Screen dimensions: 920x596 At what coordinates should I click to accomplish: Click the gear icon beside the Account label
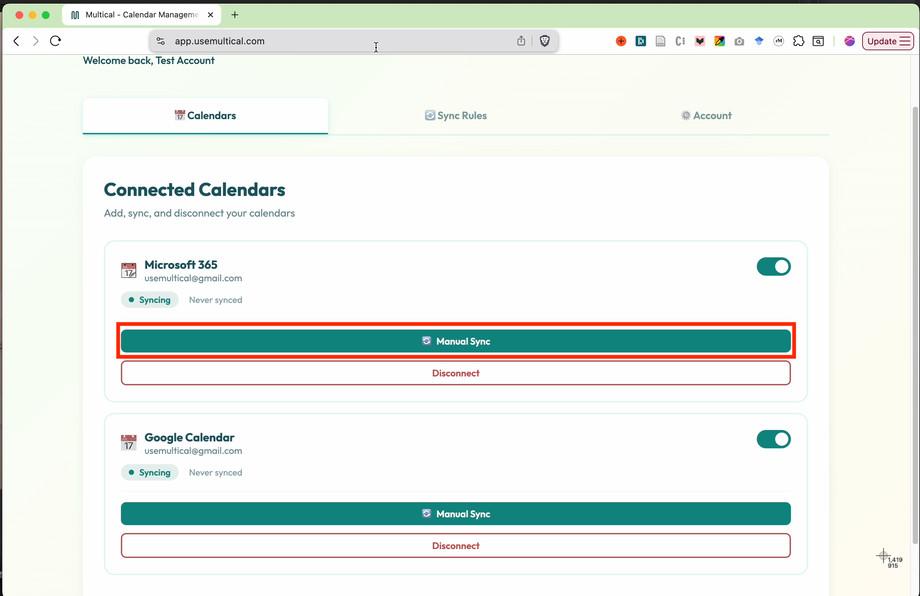(685, 115)
